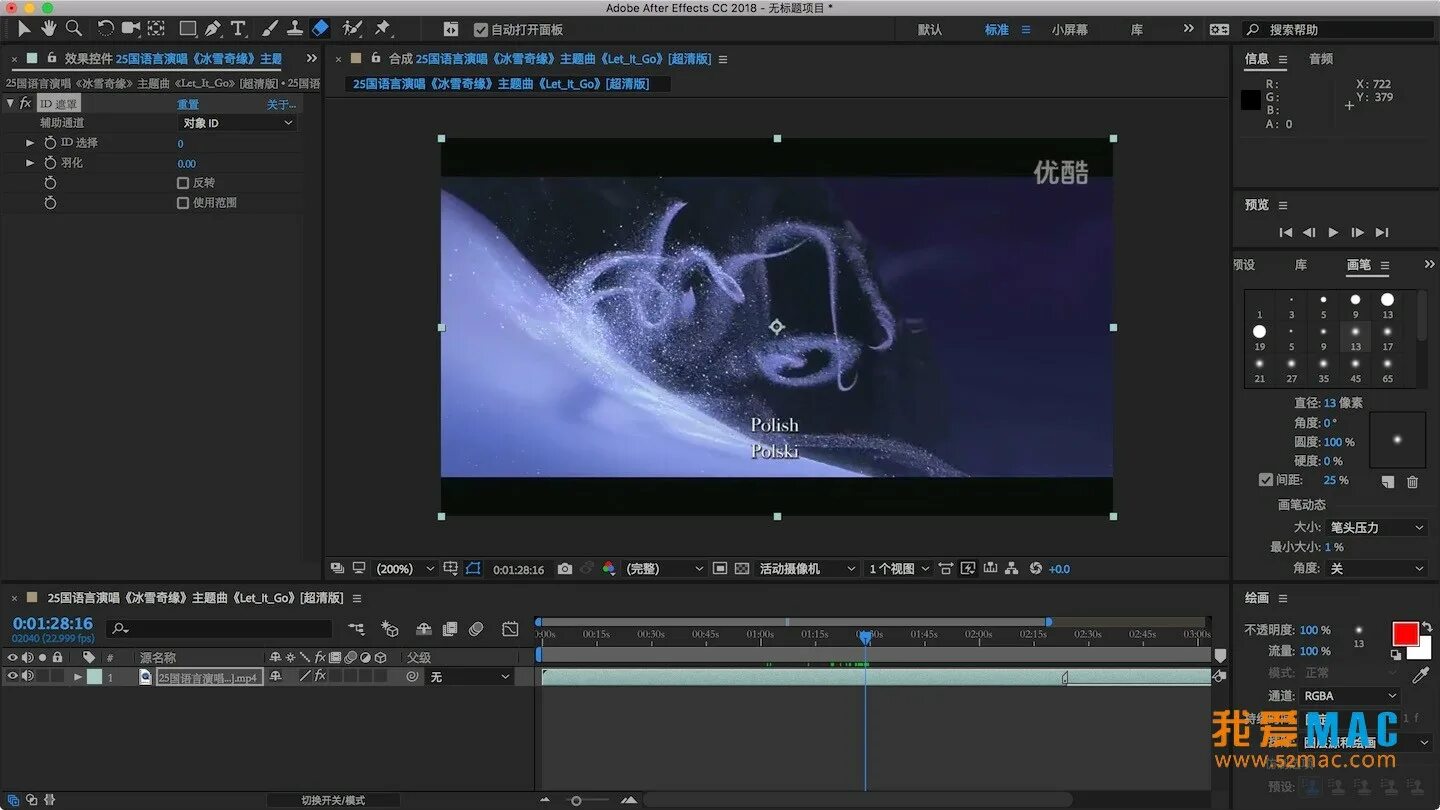The height and width of the screenshot is (810, 1440).
Task: Take a snapshot with the camera icon
Action: point(565,568)
